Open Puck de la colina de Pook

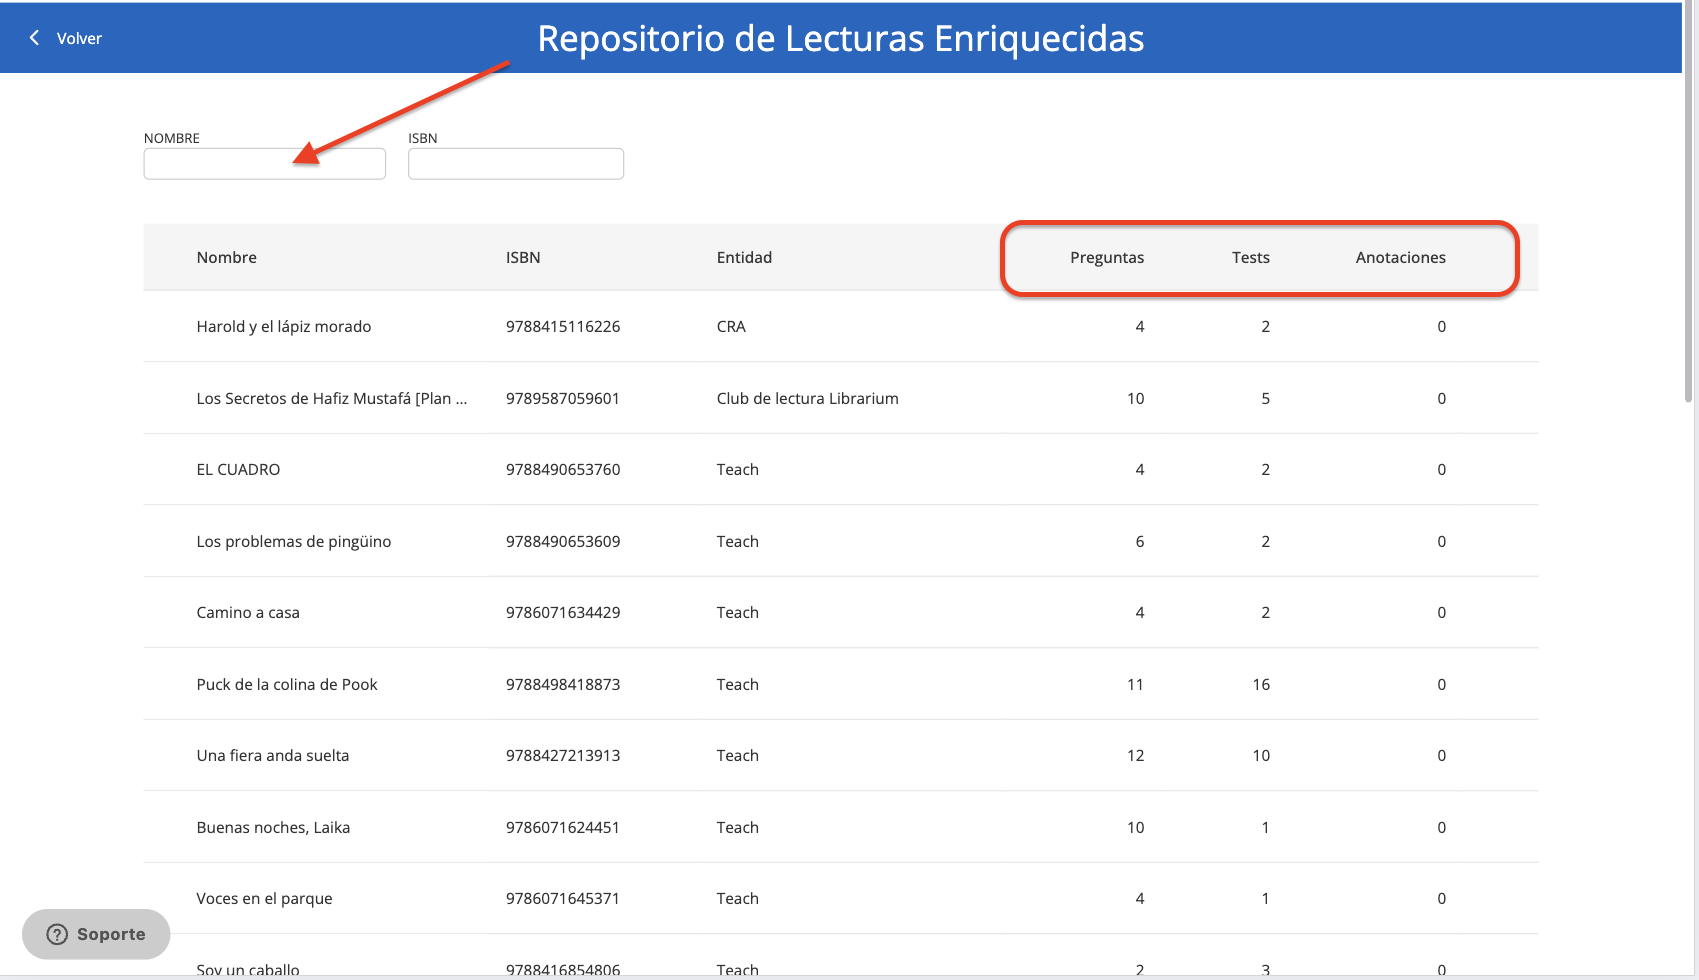point(841,684)
